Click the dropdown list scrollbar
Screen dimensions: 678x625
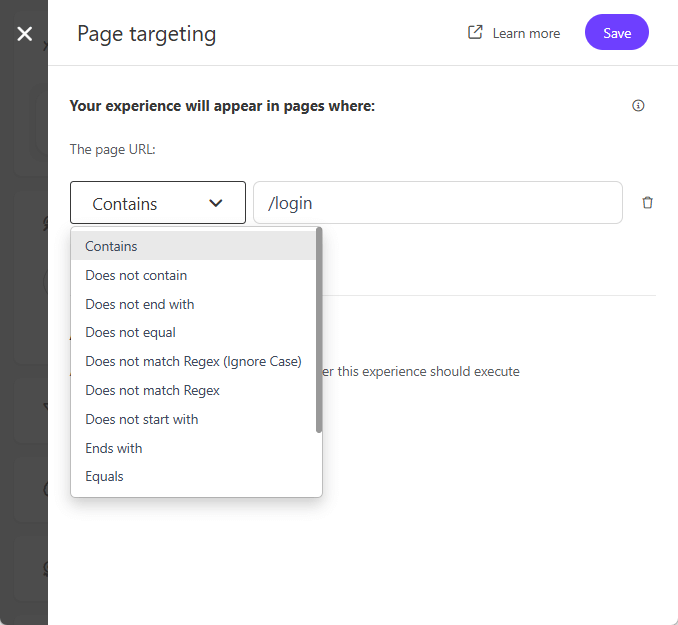[319, 330]
